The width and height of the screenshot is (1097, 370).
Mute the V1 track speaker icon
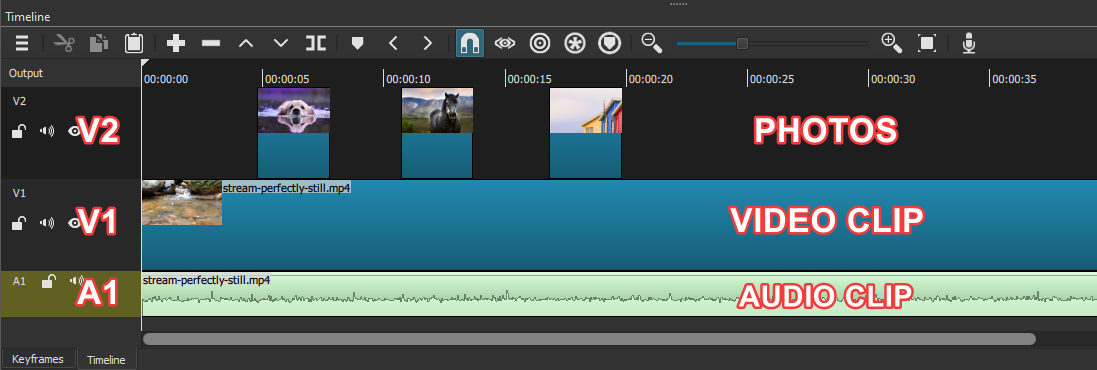(x=47, y=223)
